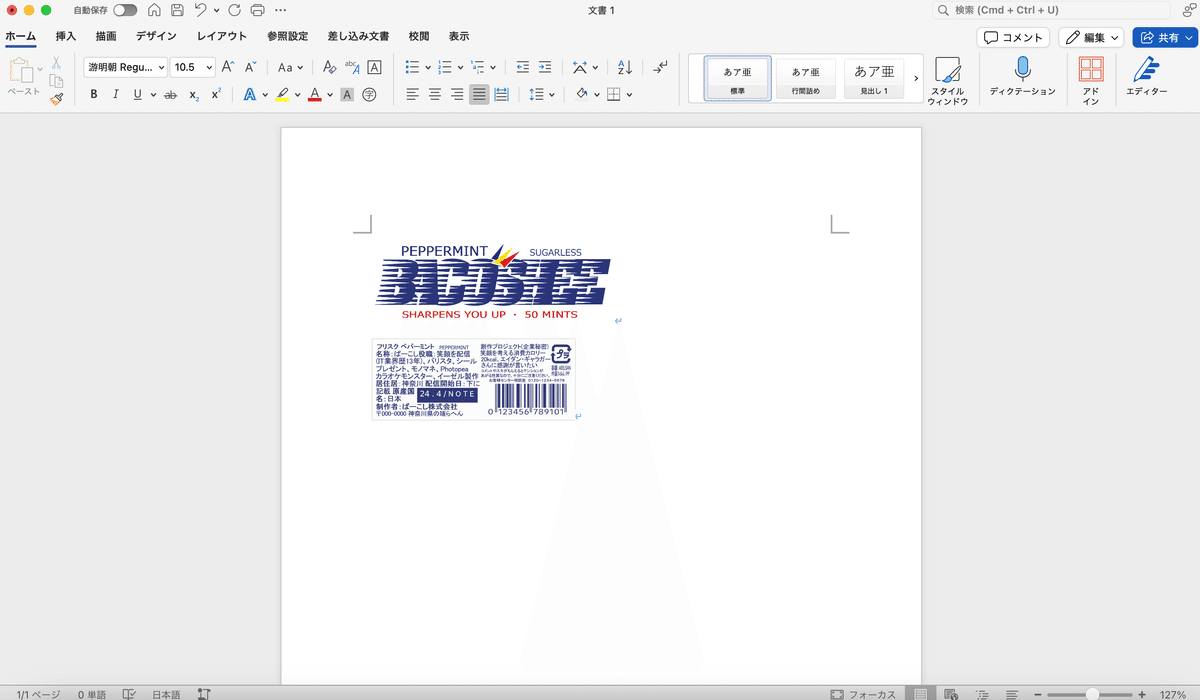Open the Styles window pane
Viewport: 1200px width, 700px height.
[948, 81]
